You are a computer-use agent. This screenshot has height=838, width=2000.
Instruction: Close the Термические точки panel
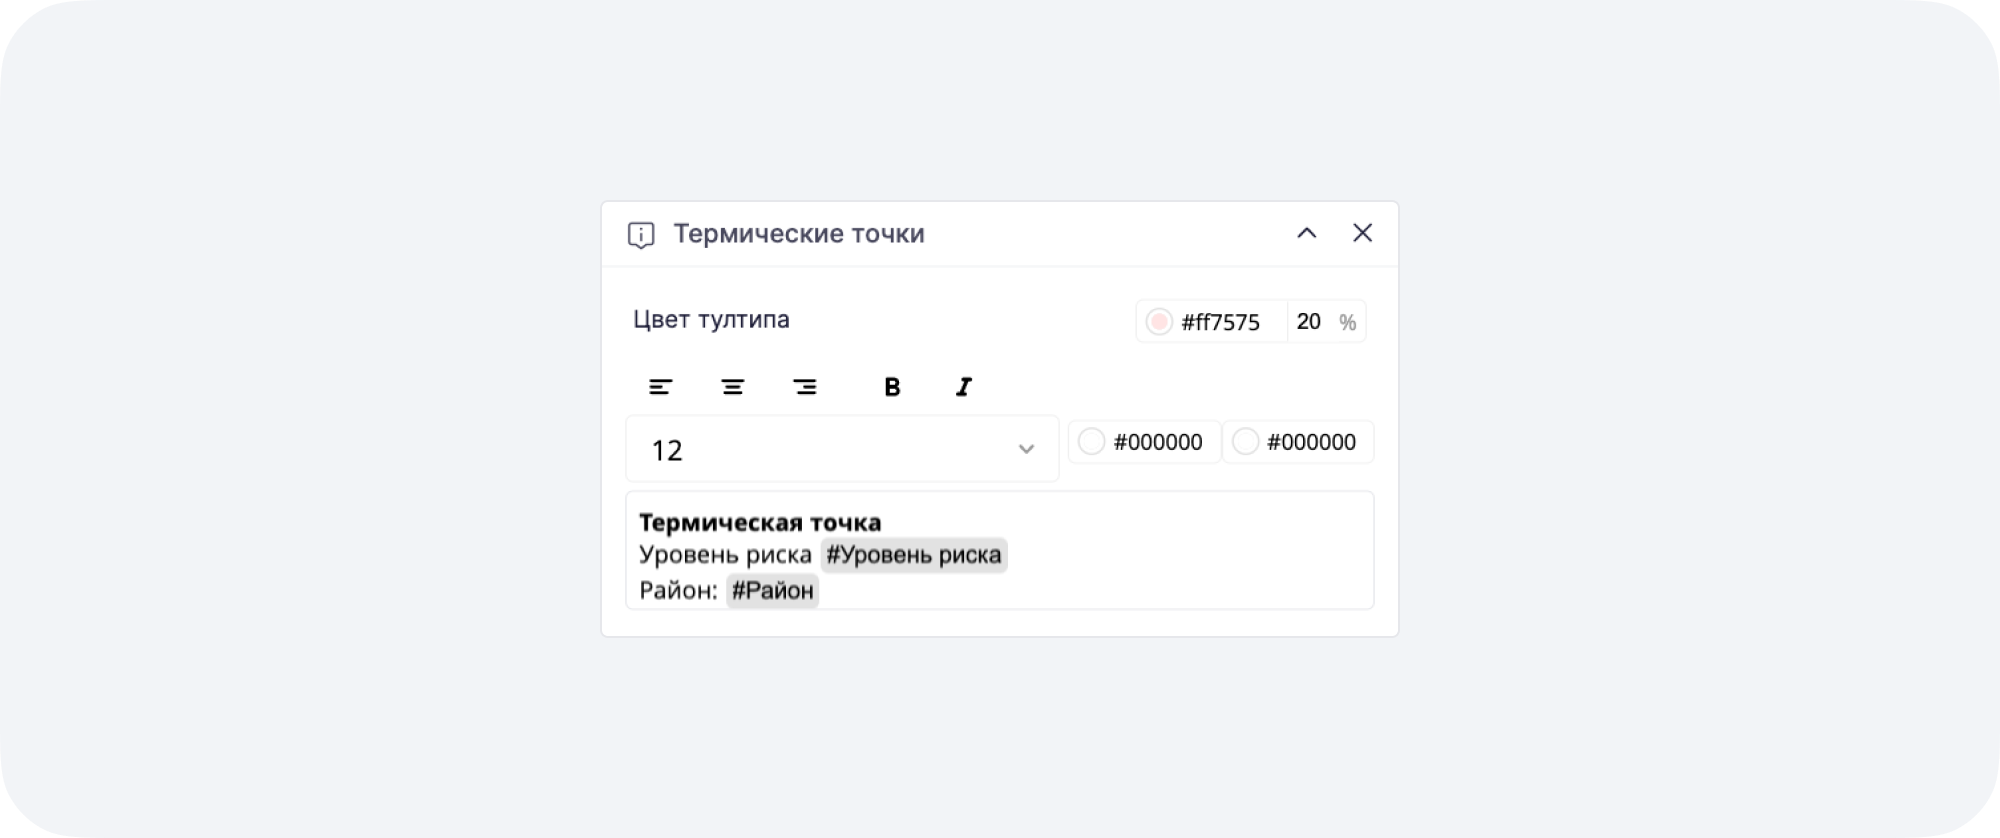click(x=1363, y=233)
